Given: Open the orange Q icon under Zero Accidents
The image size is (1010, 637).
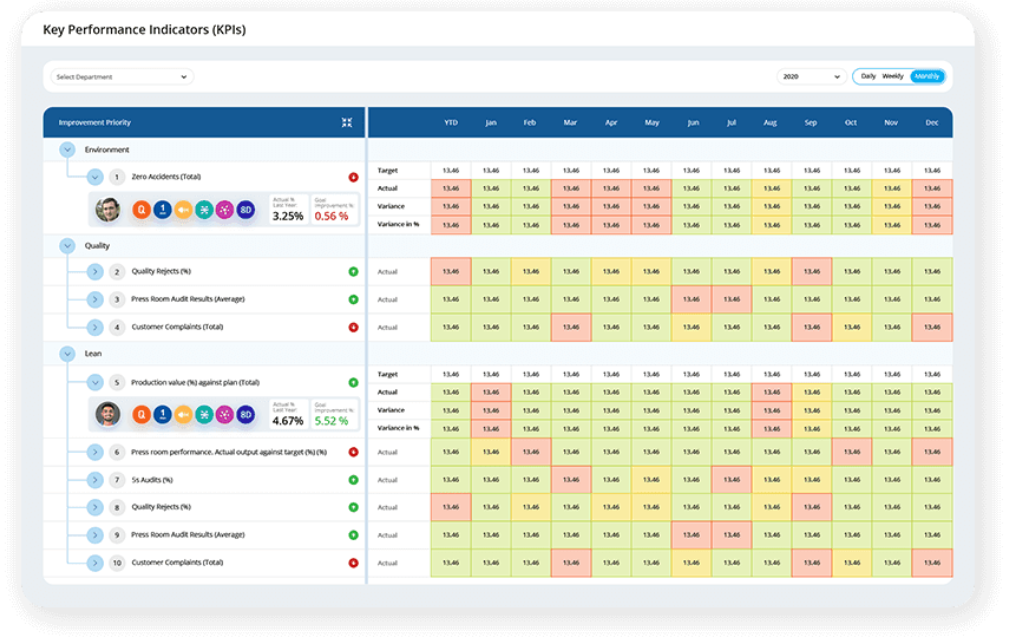Looking at the screenshot, I should pyautogui.click(x=141, y=210).
